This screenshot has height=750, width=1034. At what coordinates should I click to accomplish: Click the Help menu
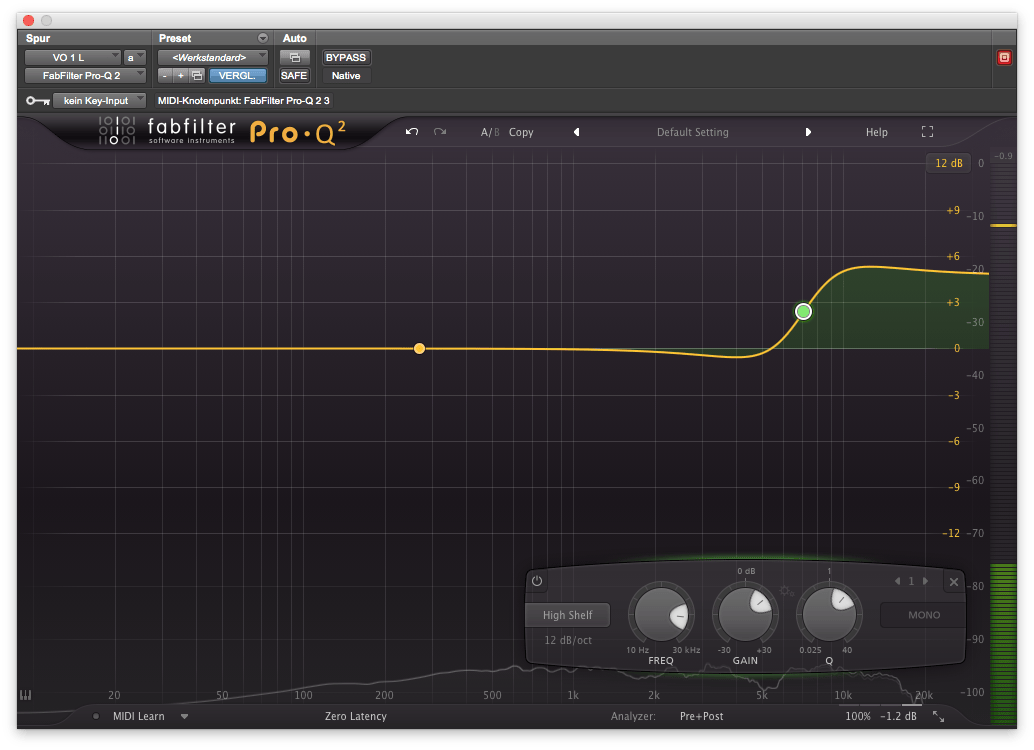point(876,133)
